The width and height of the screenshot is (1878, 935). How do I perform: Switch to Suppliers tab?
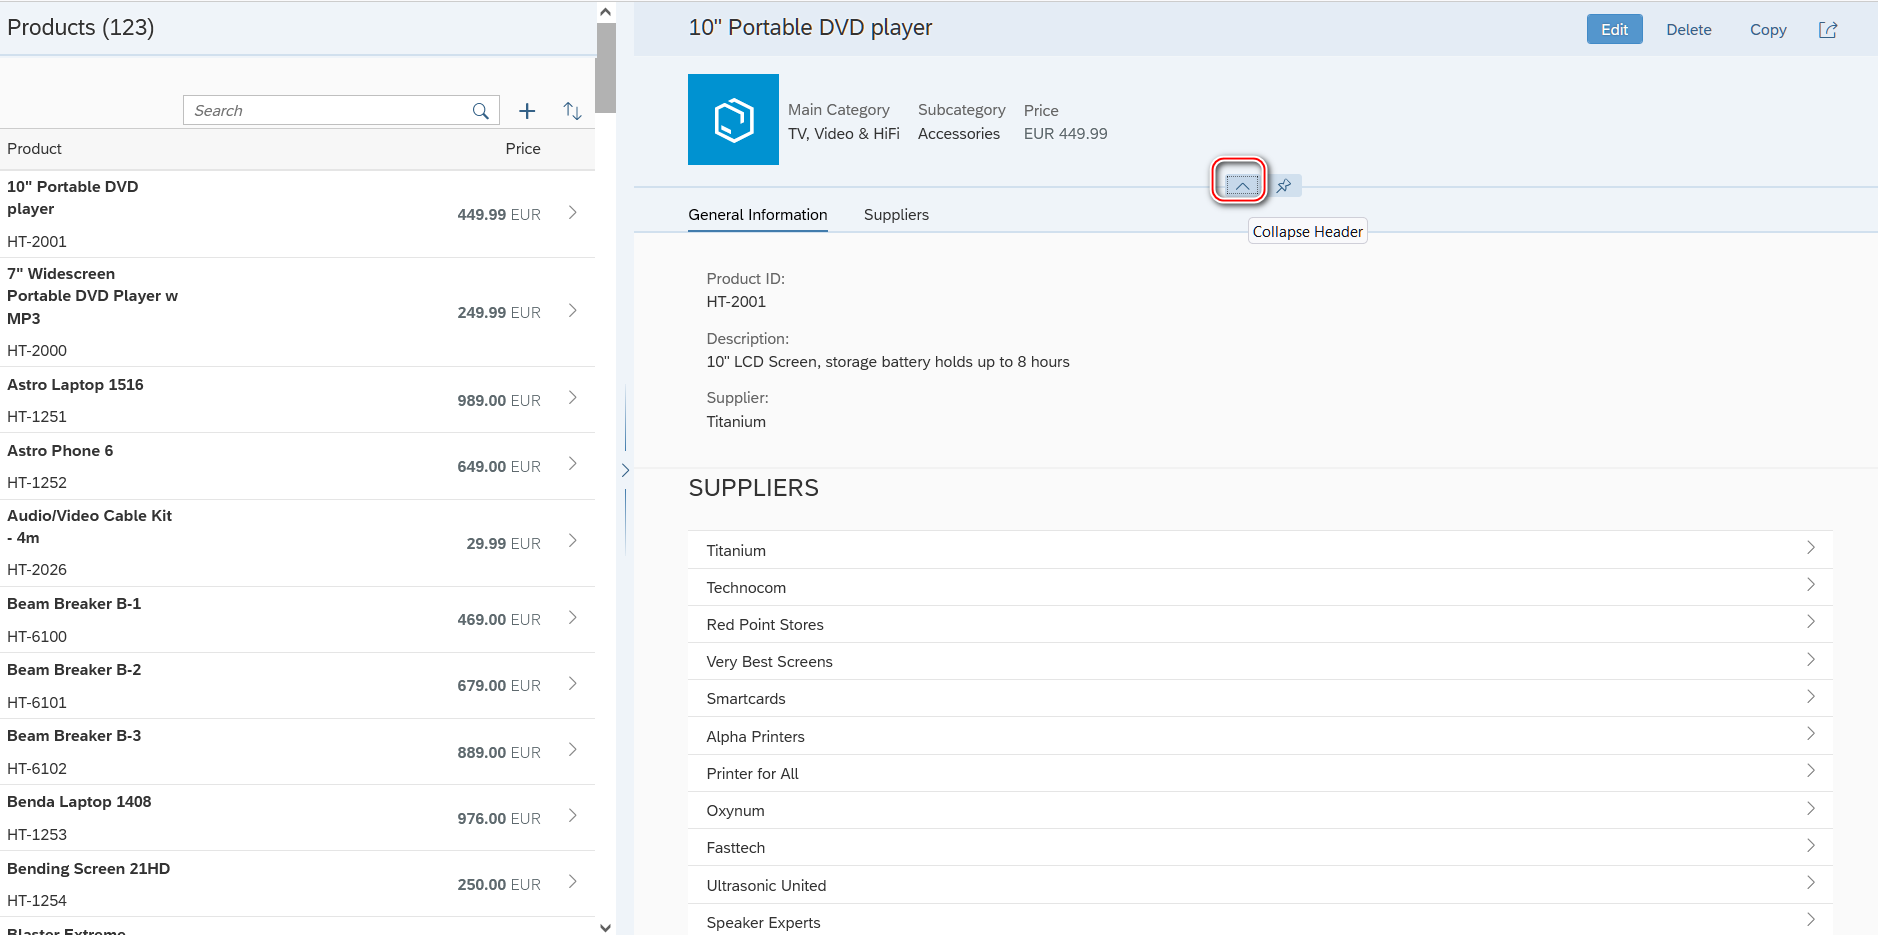pos(896,215)
